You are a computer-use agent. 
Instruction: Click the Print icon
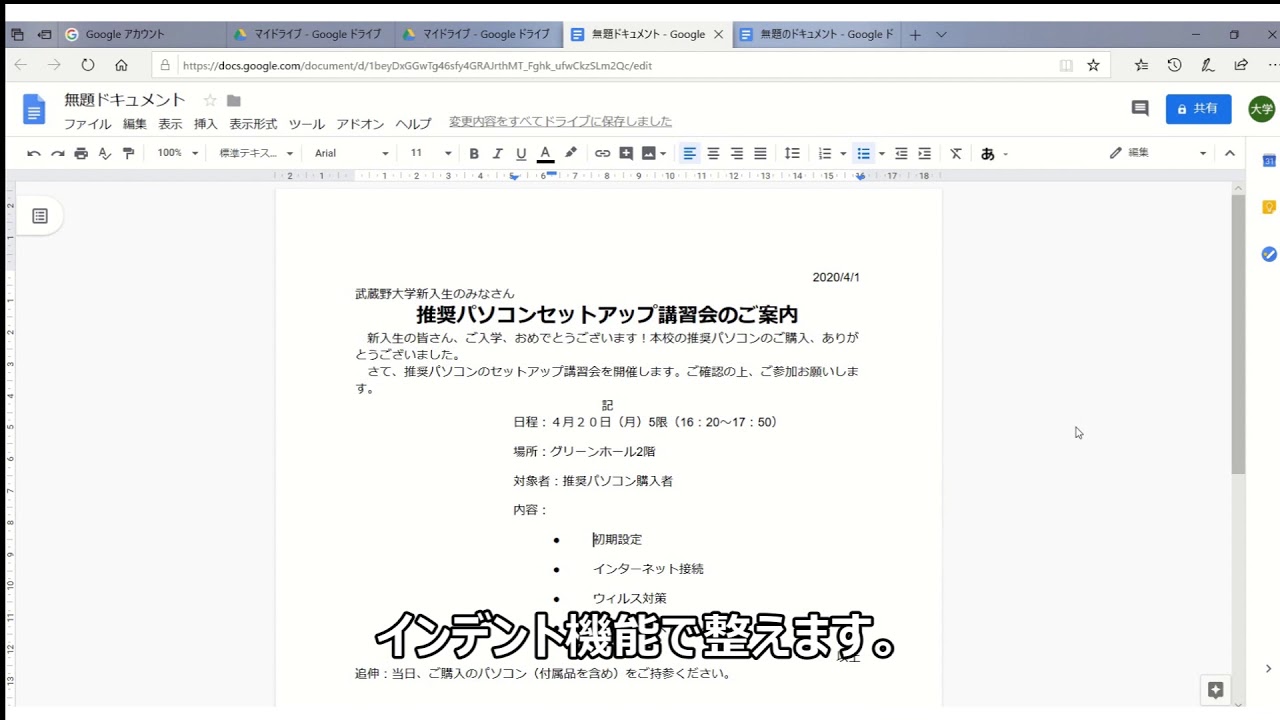click(x=81, y=153)
